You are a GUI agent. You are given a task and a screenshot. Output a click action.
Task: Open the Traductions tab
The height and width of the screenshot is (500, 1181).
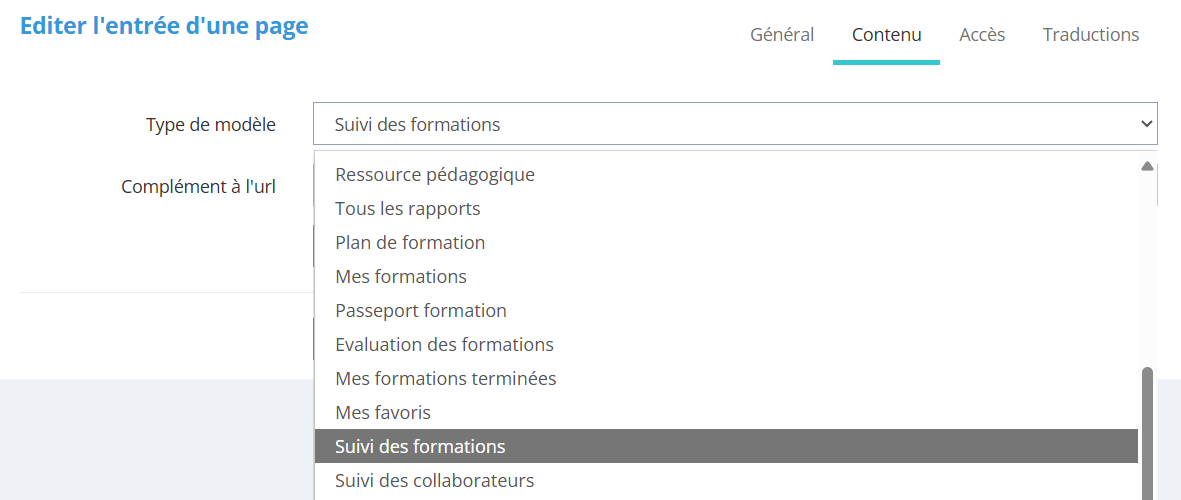point(1091,35)
